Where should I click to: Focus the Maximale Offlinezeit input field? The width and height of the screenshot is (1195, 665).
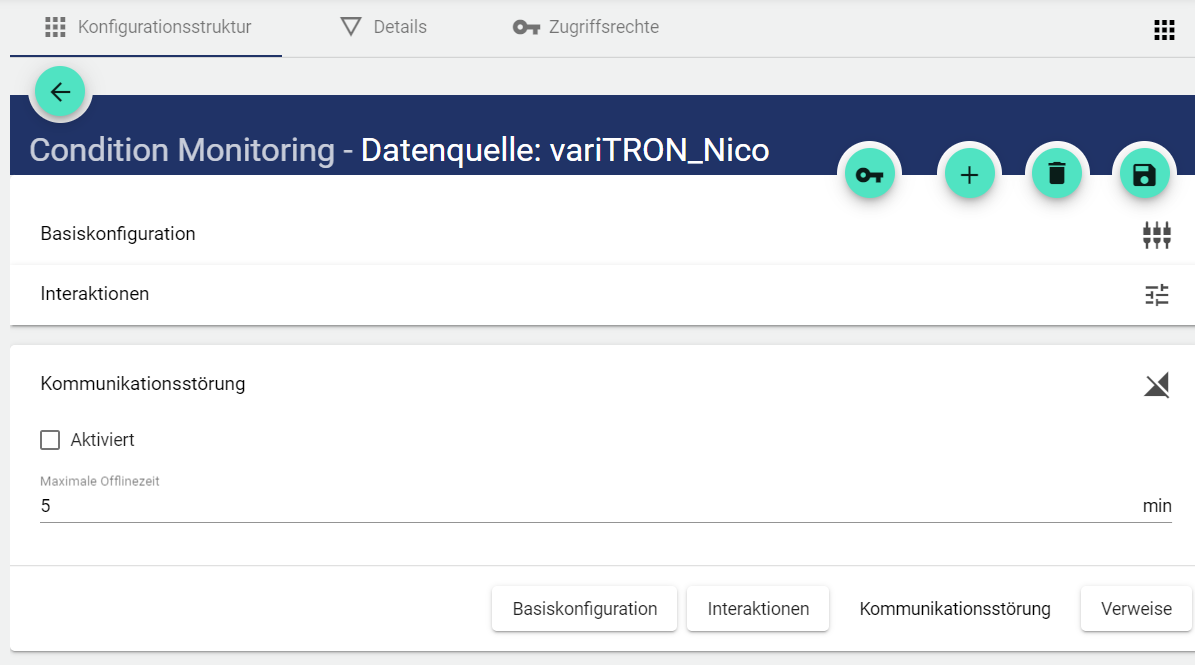tap(580, 506)
